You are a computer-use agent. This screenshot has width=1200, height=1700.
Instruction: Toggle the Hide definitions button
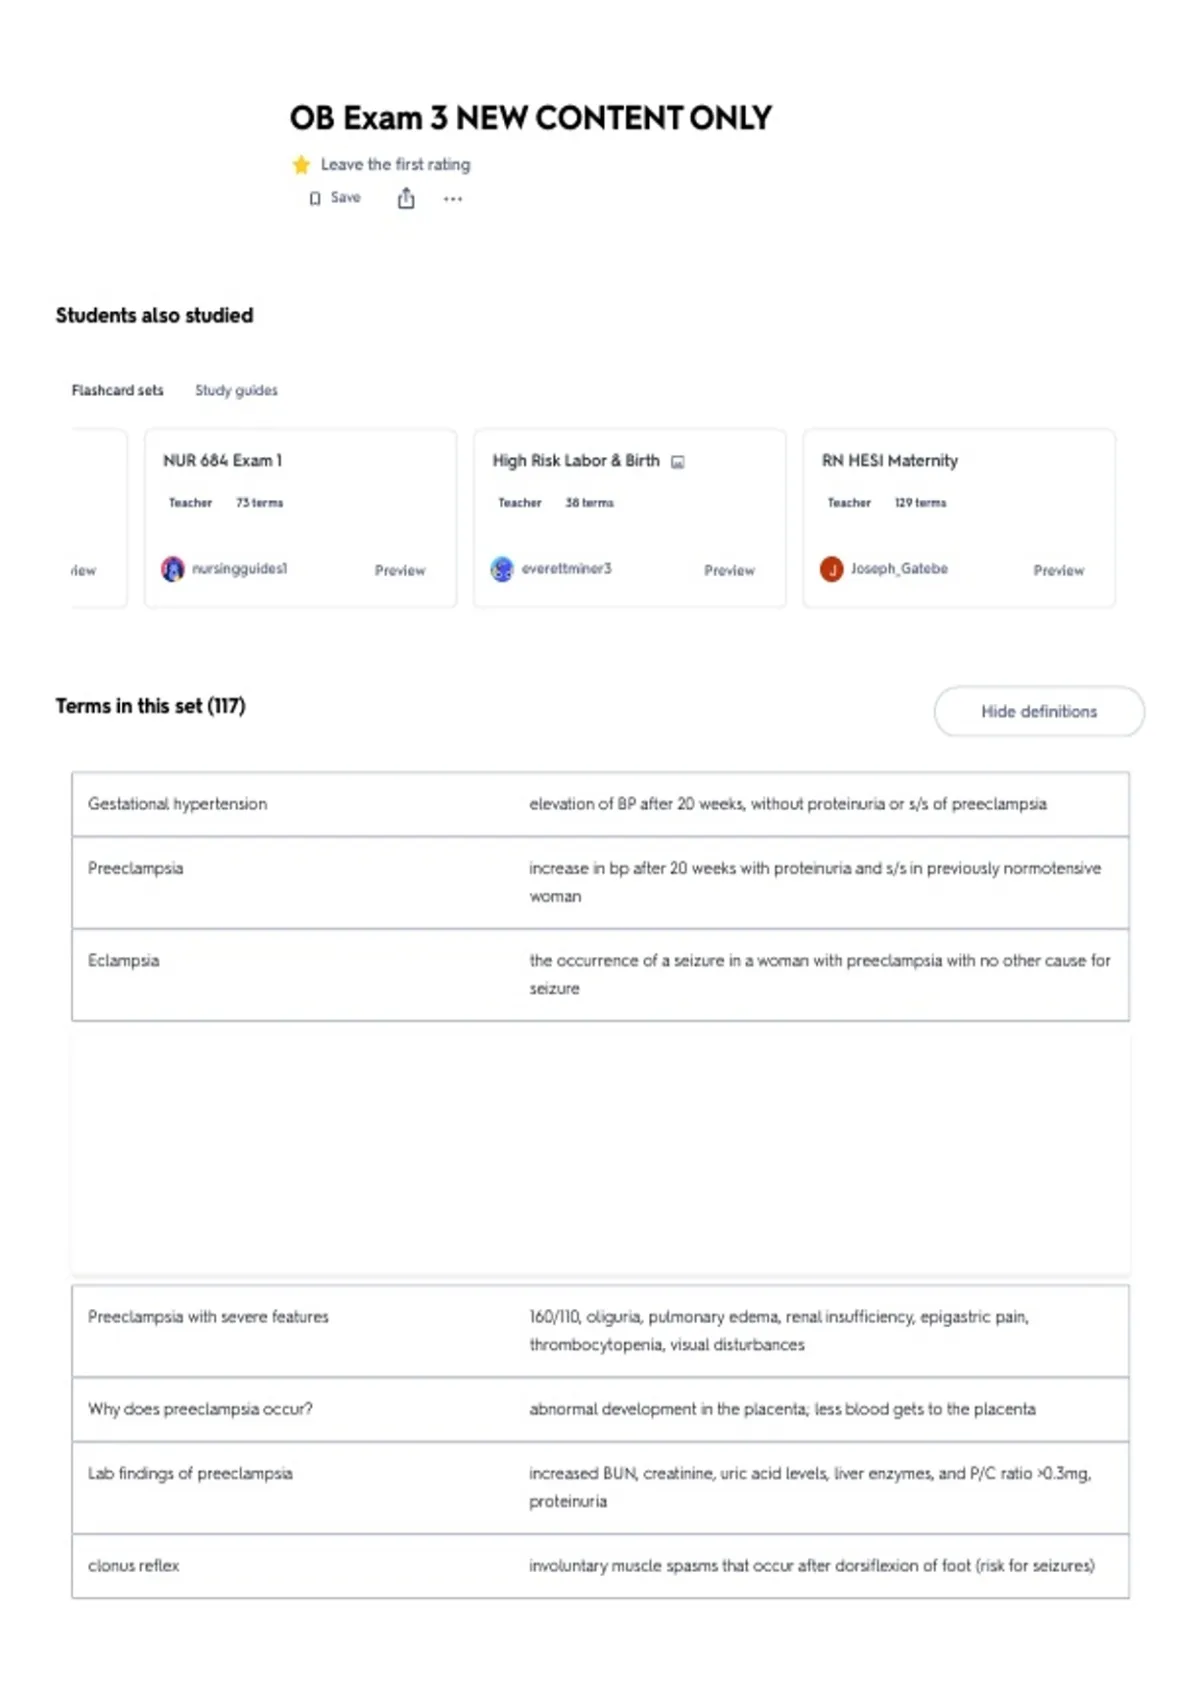pos(1039,711)
